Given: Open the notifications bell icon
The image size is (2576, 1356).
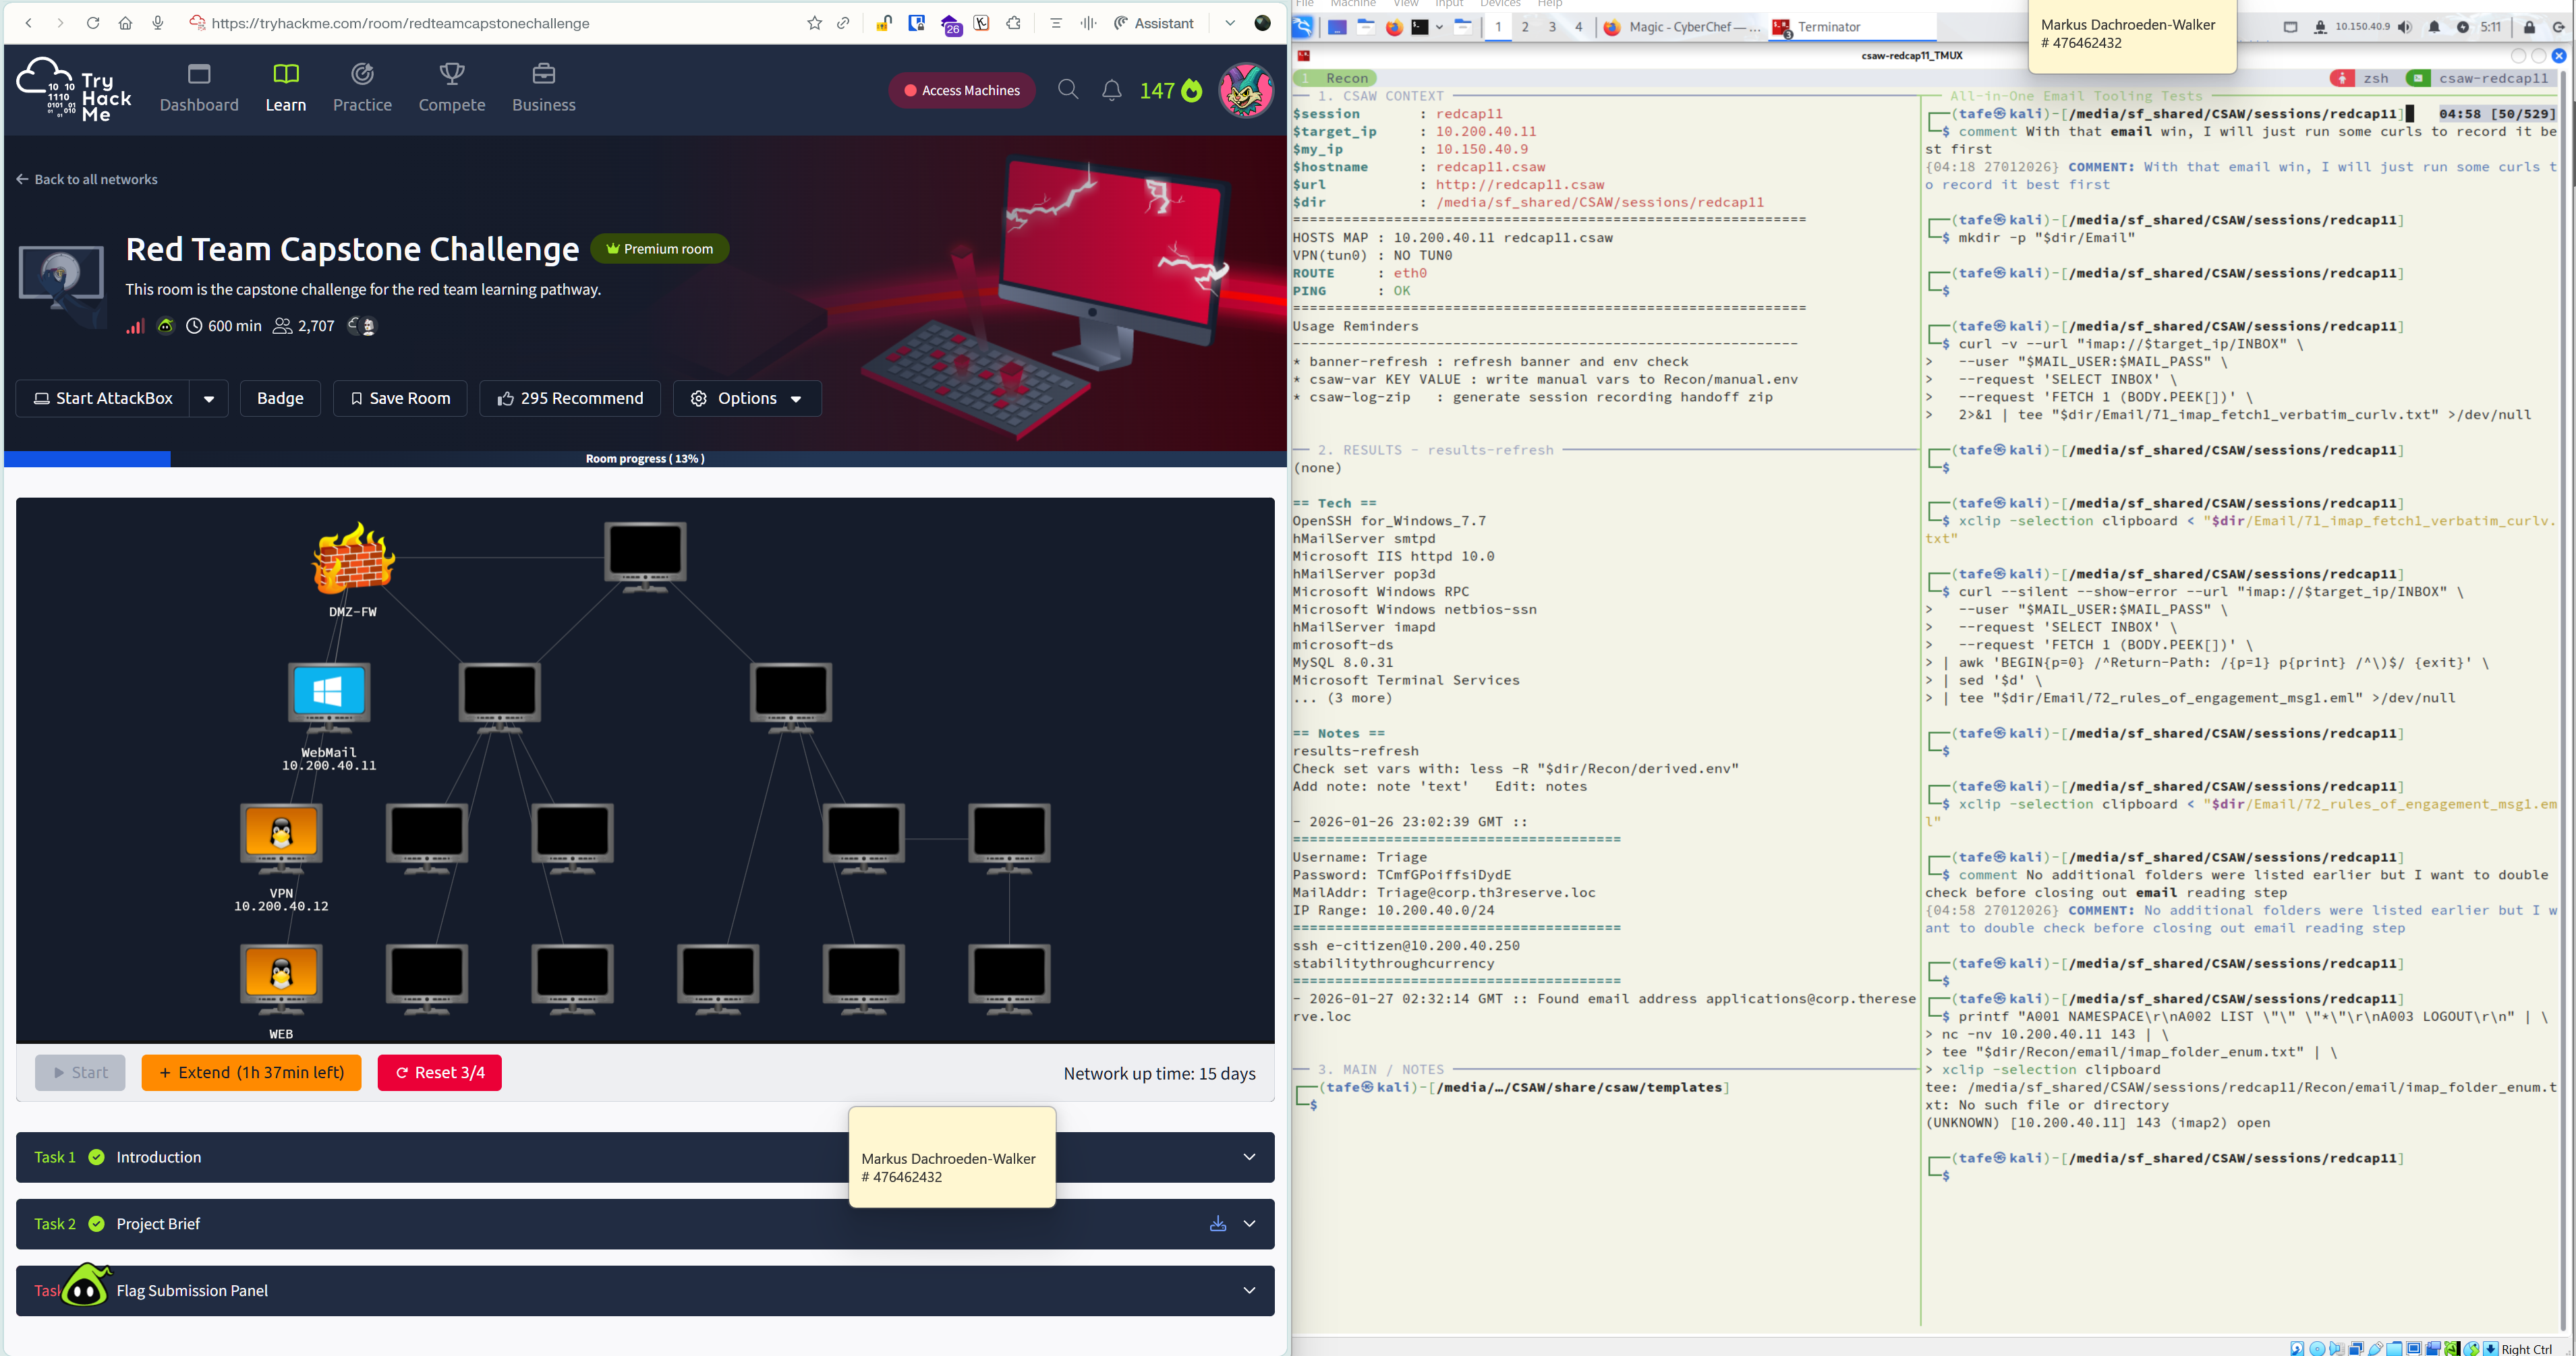Looking at the screenshot, I should [x=1111, y=90].
